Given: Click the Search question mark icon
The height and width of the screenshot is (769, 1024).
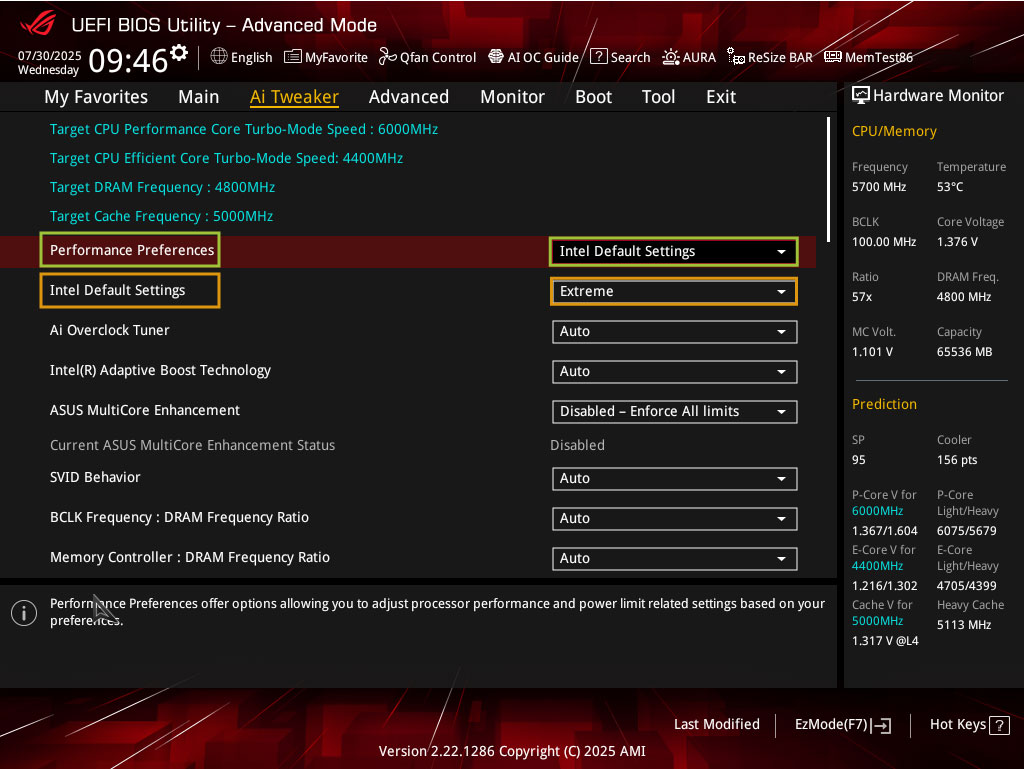Looking at the screenshot, I should (x=598, y=57).
